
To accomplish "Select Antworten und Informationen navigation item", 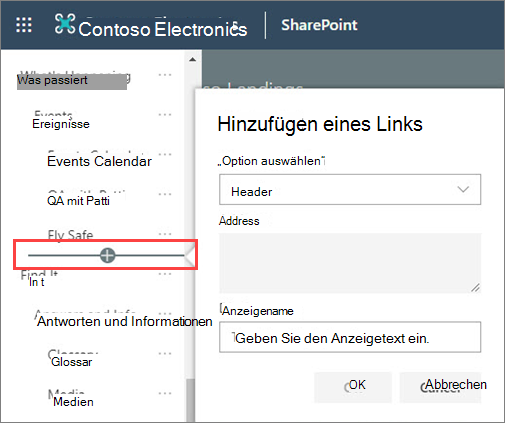I will point(125,321).
